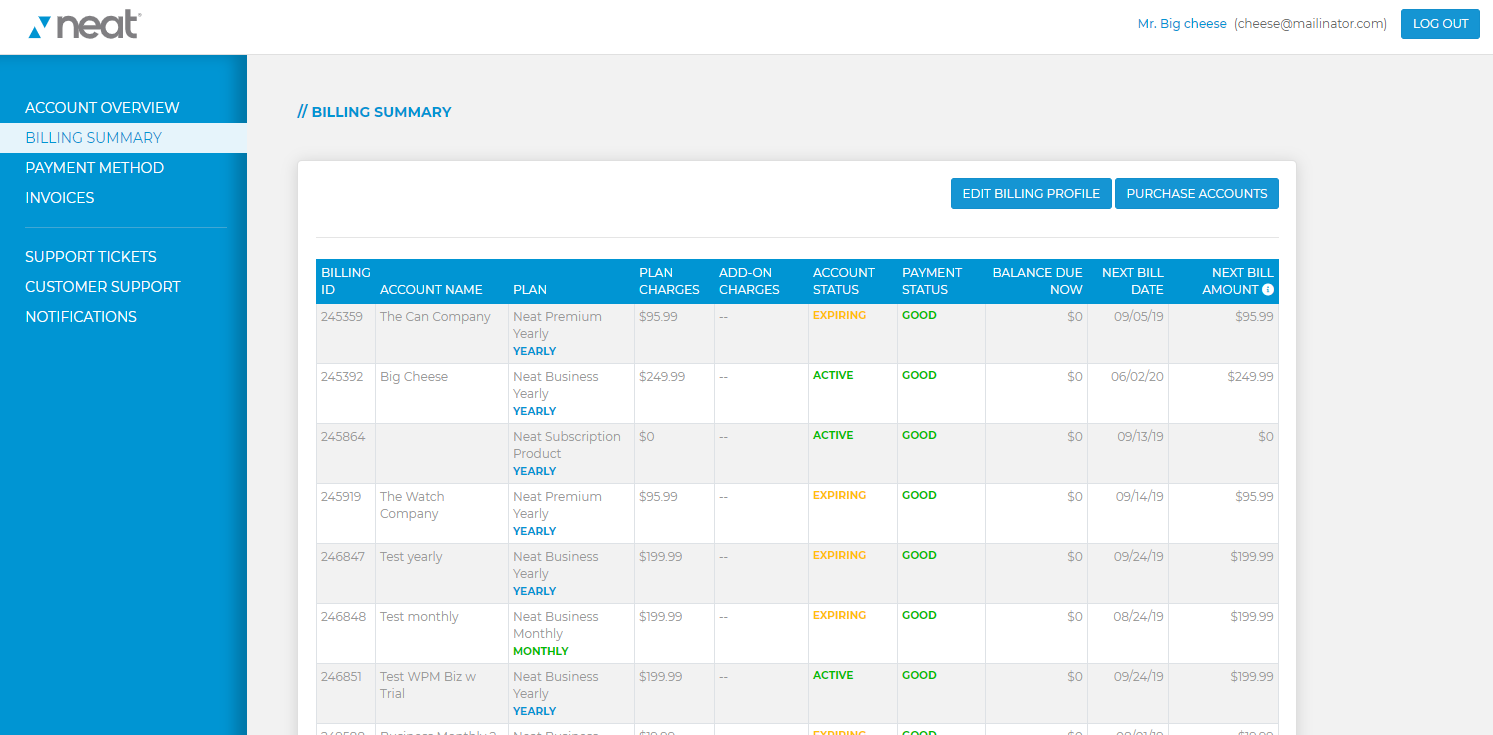The image size is (1493, 735).
Task: Click billing ID 246848
Action: tap(343, 617)
